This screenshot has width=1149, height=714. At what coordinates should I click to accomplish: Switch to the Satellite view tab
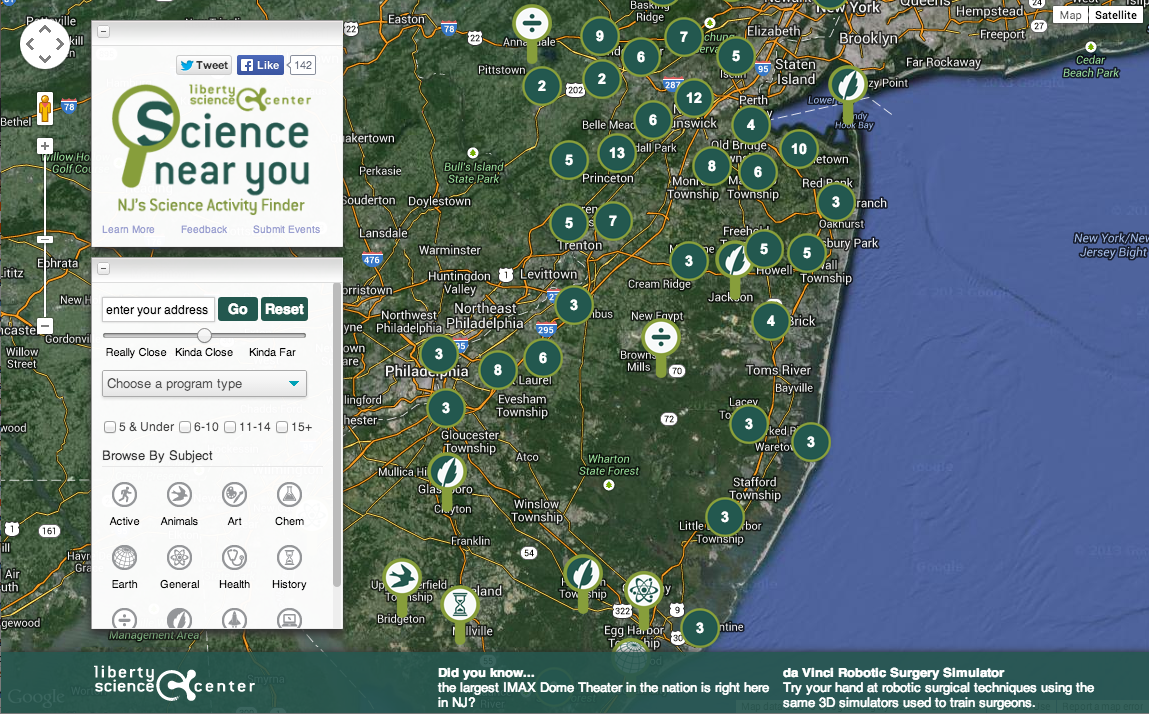[1115, 15]
